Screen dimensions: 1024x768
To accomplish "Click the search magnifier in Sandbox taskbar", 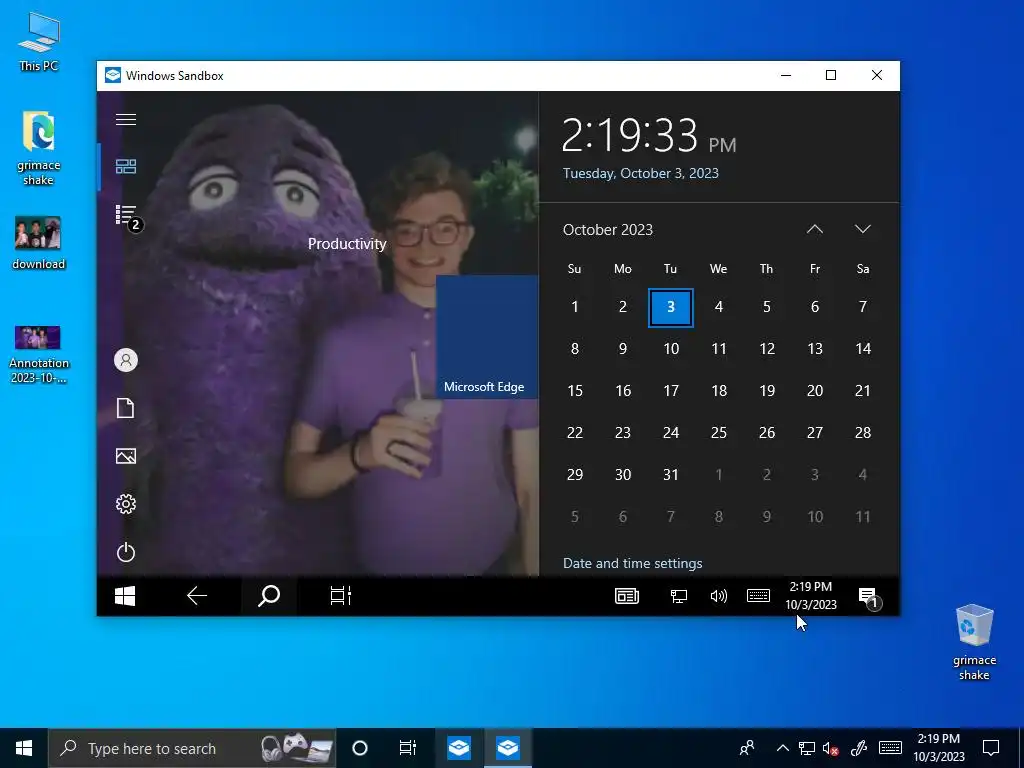I will click(268, 596).
